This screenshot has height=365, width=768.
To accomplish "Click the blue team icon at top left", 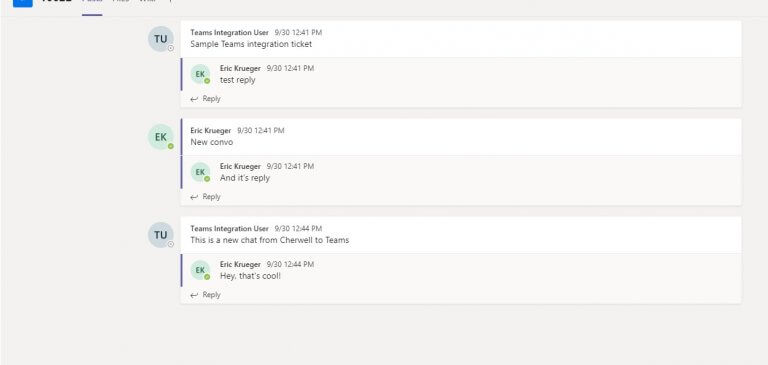I will [x=23, y=2].
